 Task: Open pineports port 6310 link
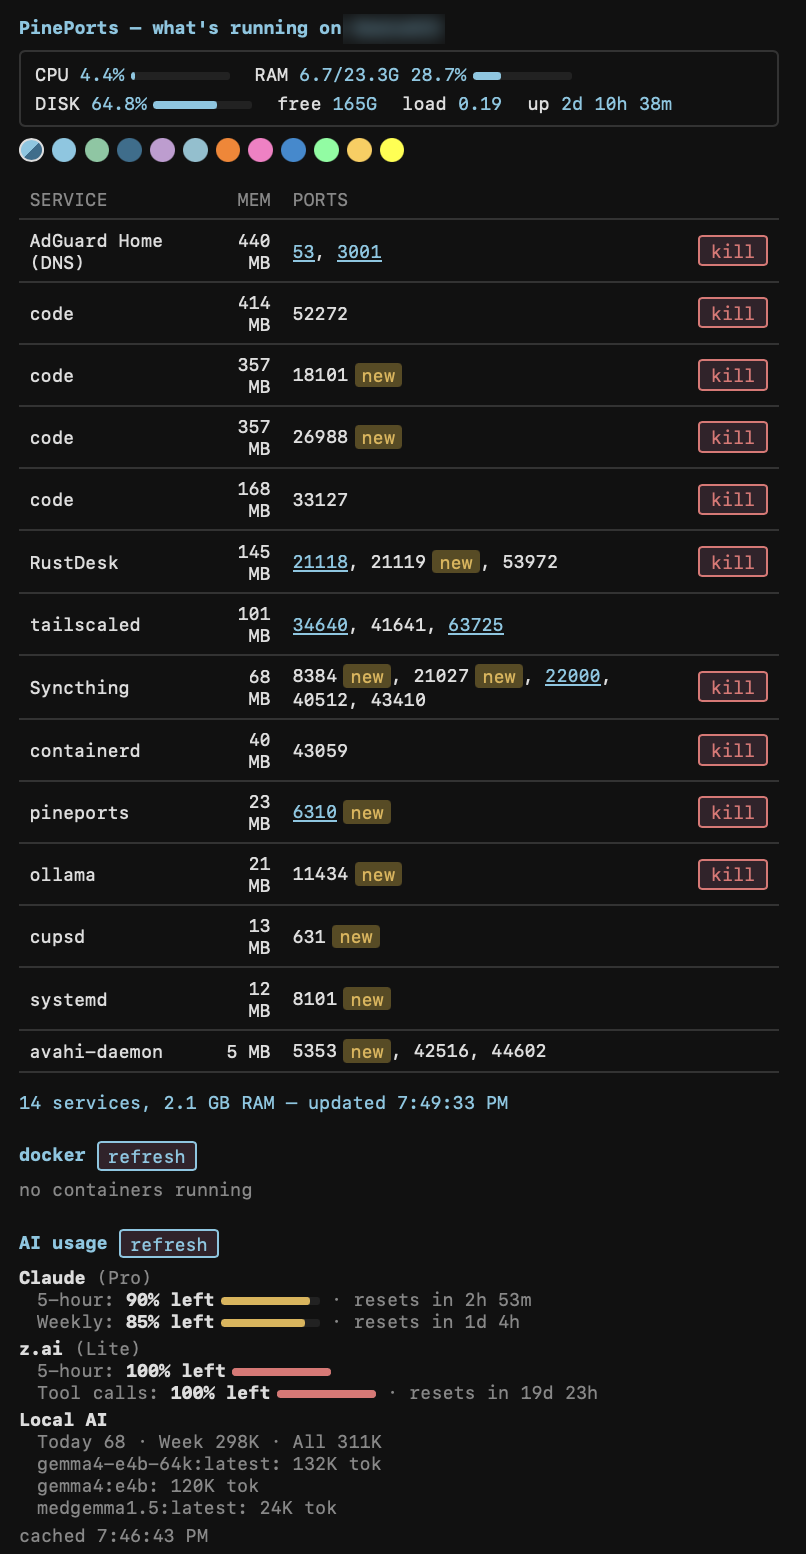pyautogui.click(x=315, y=813)
